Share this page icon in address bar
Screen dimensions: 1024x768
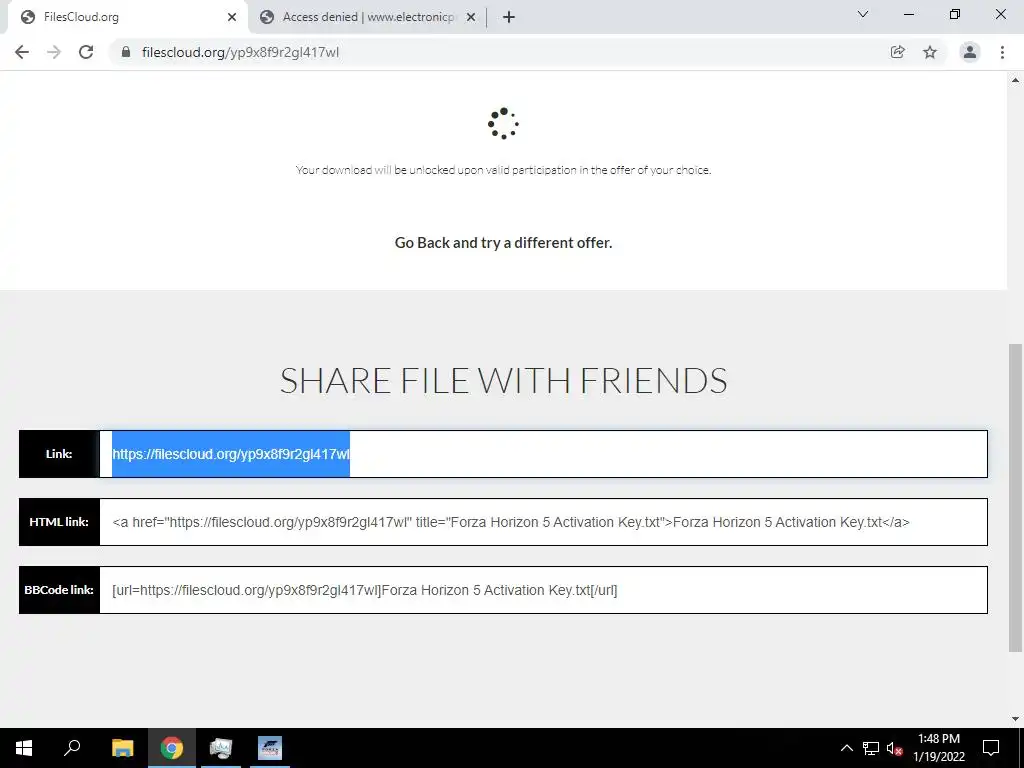click(897, 52)
